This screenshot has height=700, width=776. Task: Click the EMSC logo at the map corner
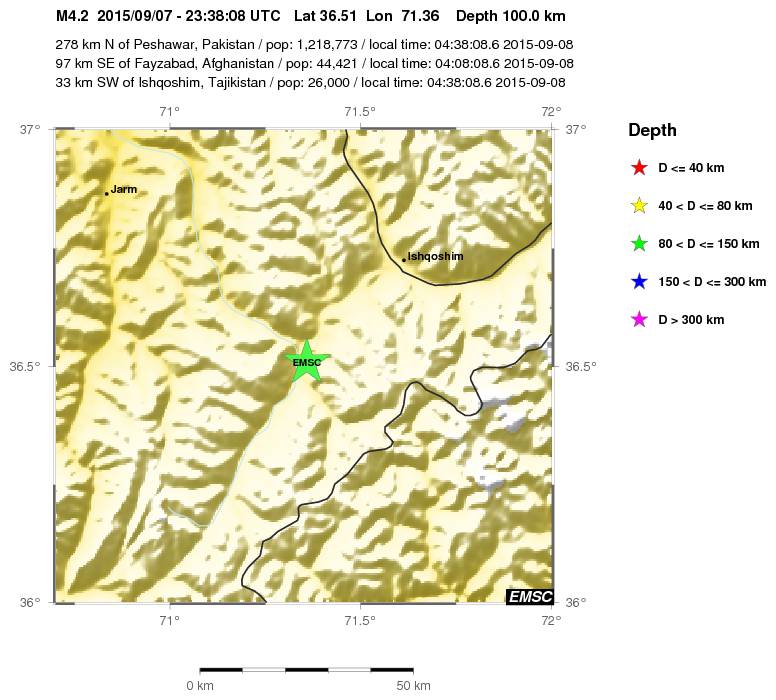529,597
